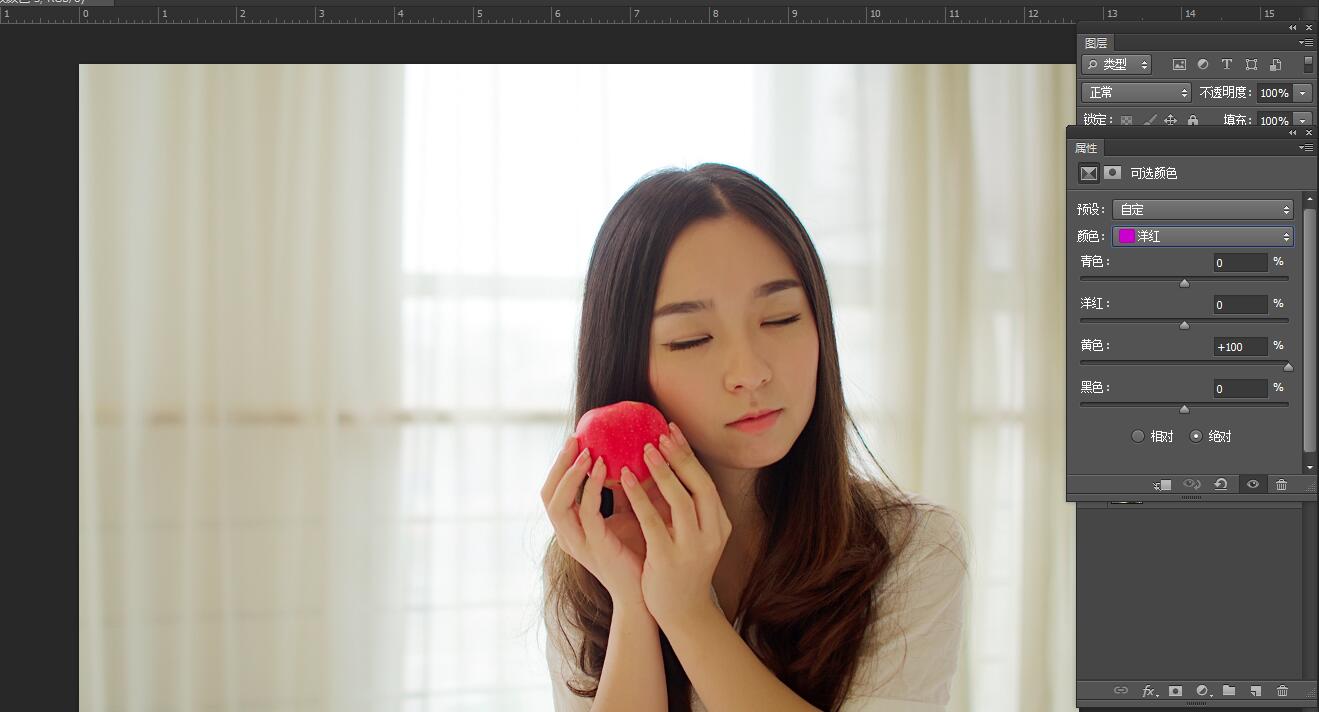
Task: Collapse the Layers panel with double arrows
Action: coord(1293,28)
